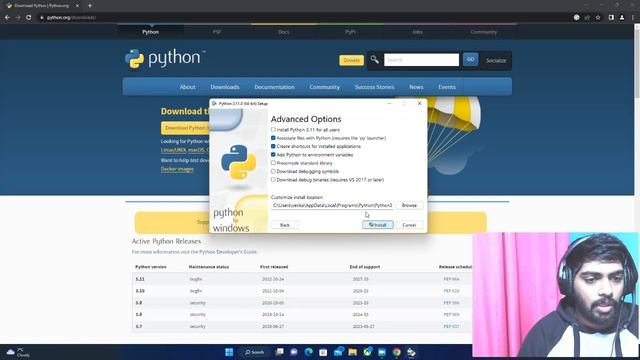
Task: Open the Community nav menu item
Action: (324, 87)
